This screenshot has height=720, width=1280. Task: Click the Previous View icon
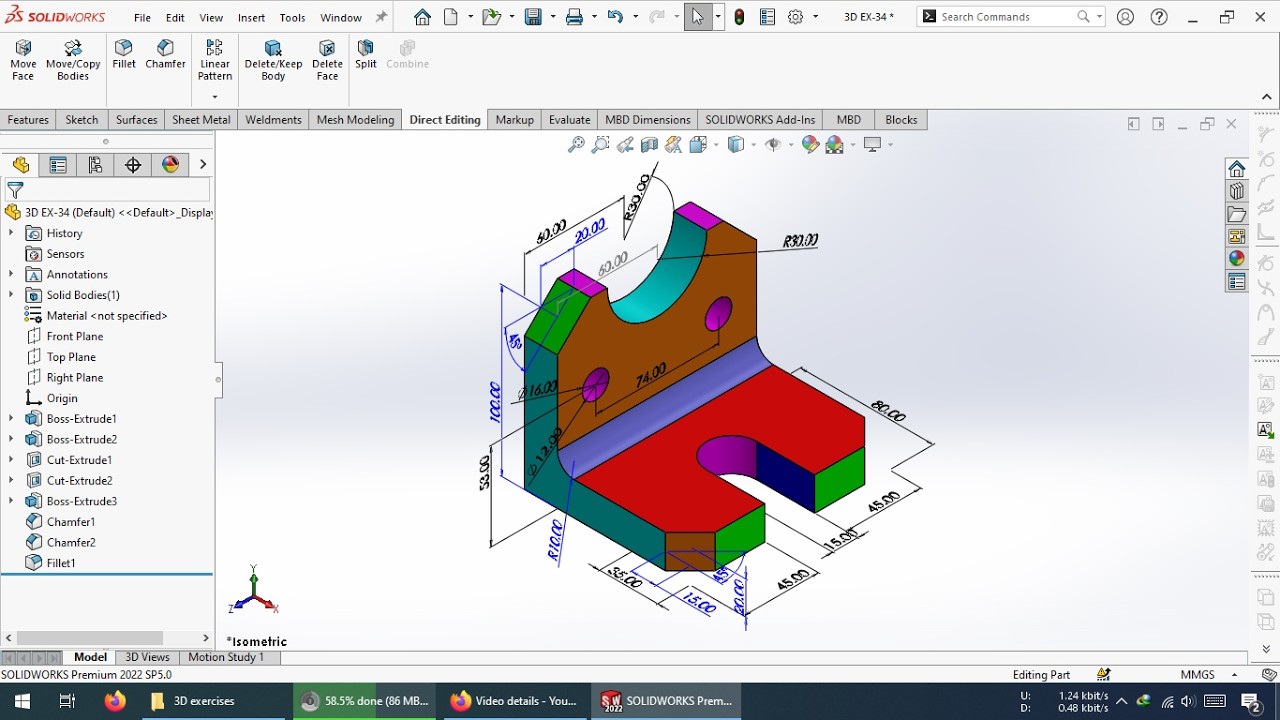625,145
